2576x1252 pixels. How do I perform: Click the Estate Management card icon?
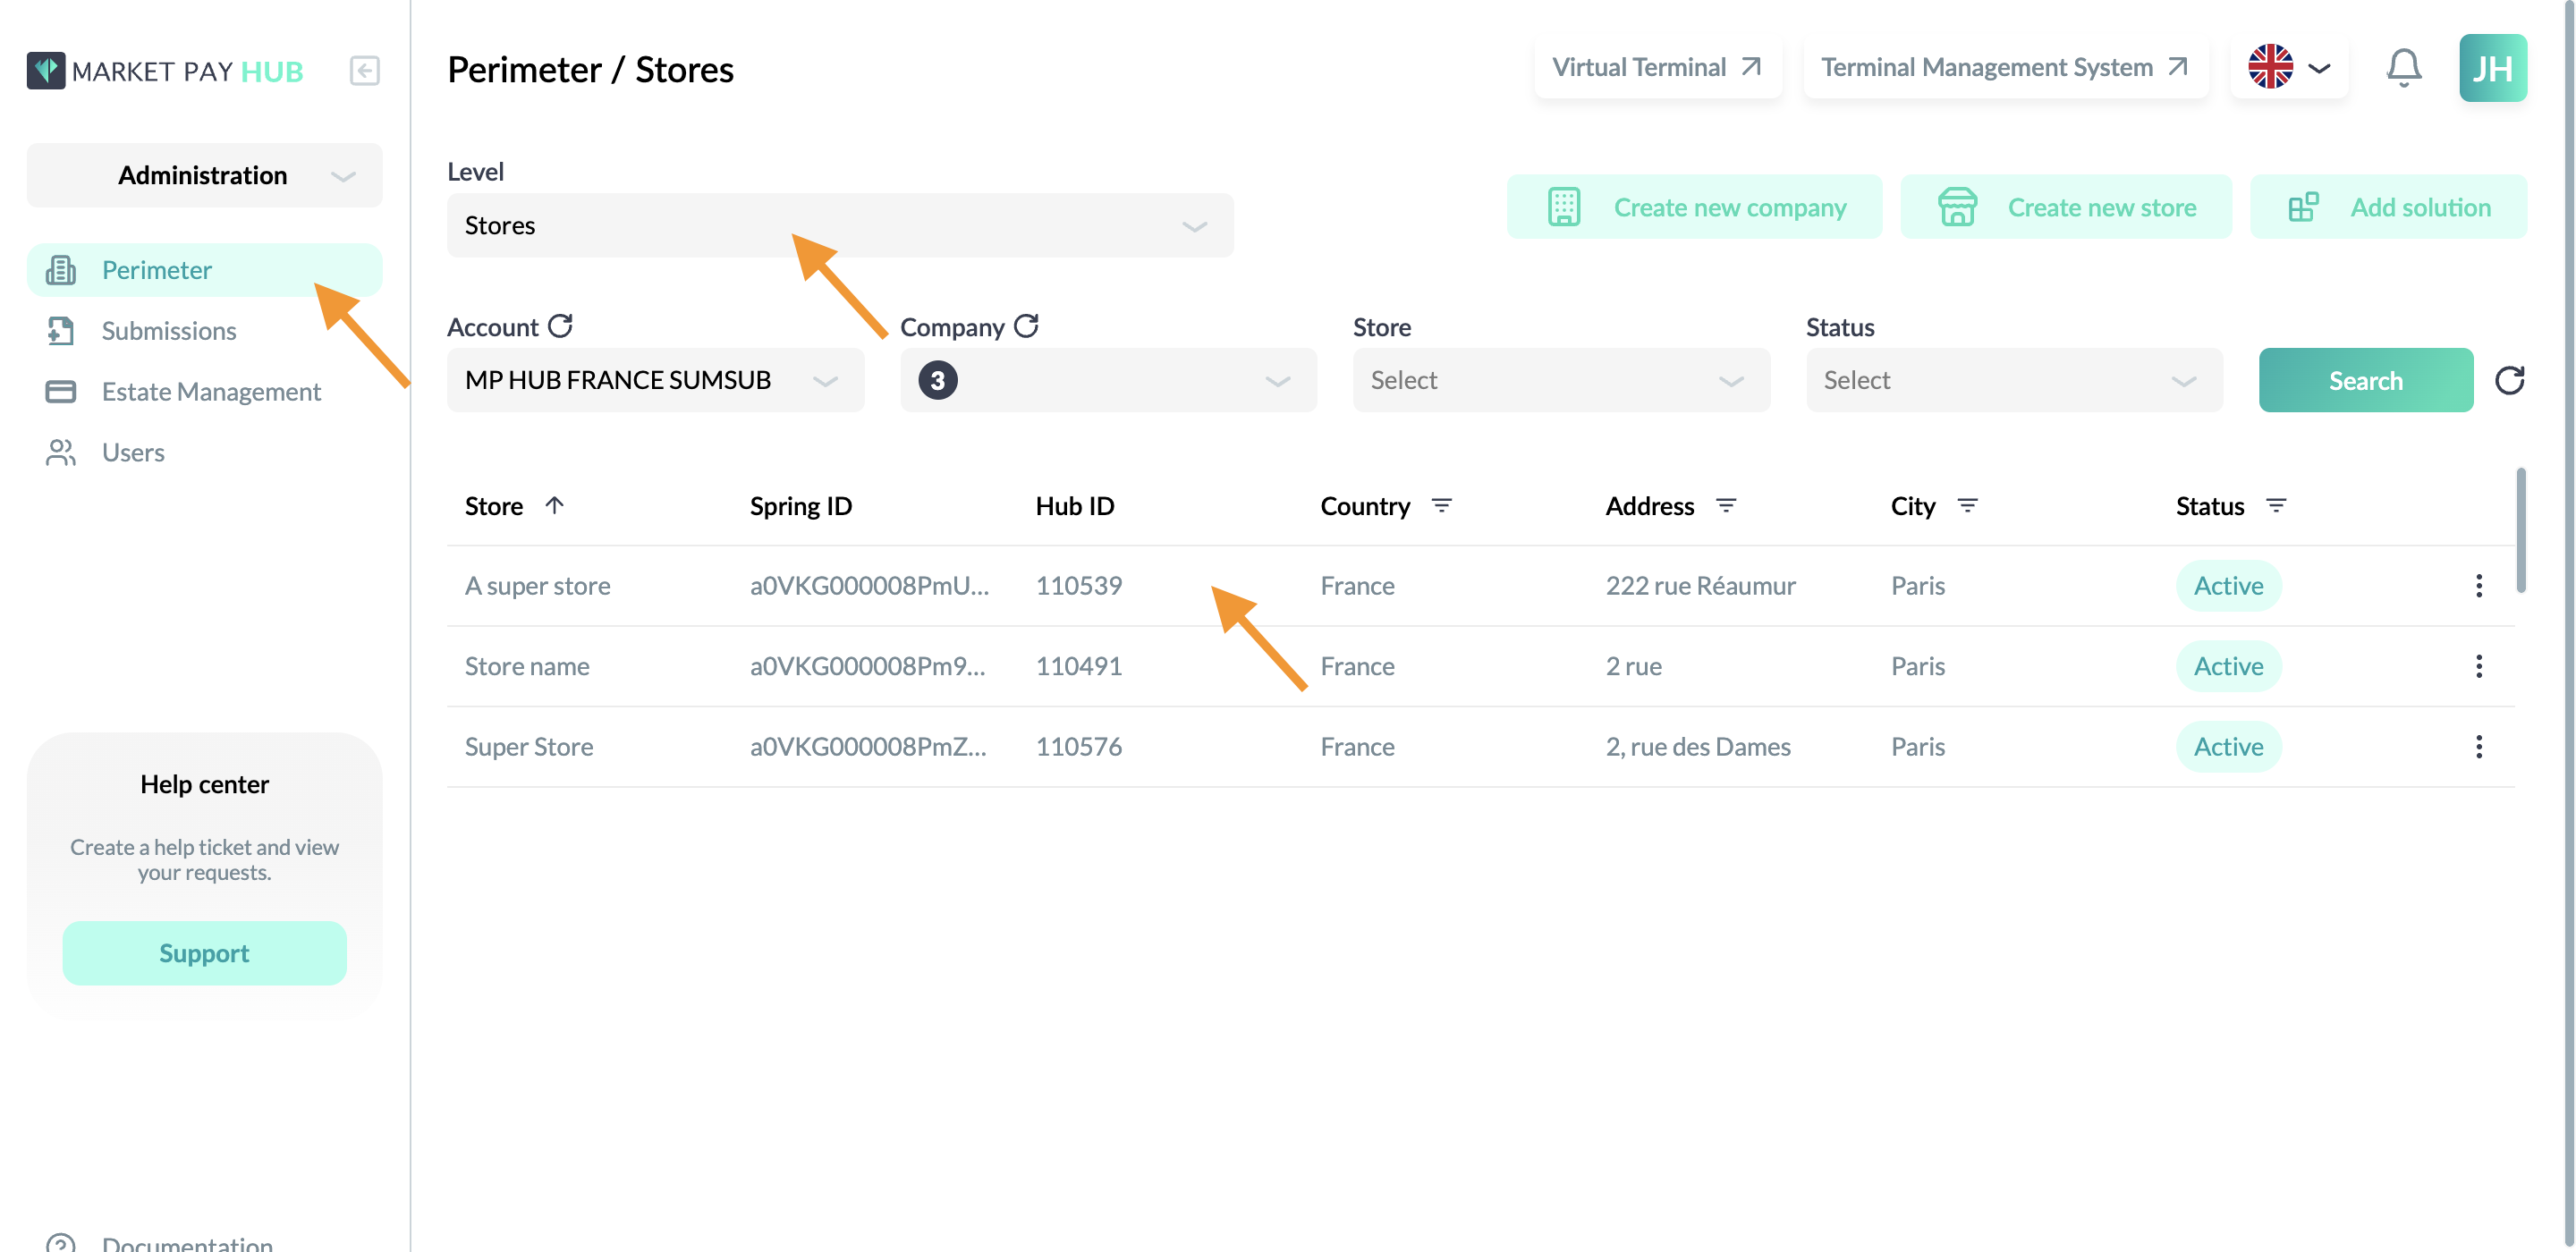pyautogui.click(x=61, y=392)
